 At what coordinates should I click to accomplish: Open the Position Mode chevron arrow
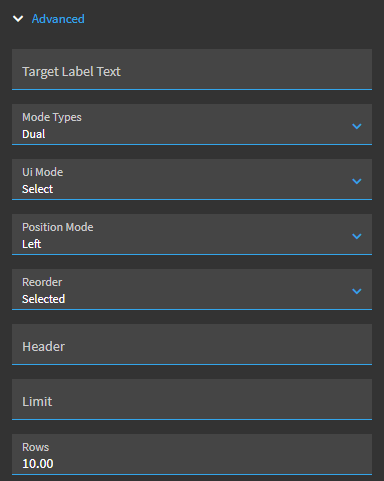(x=357, y=236)
